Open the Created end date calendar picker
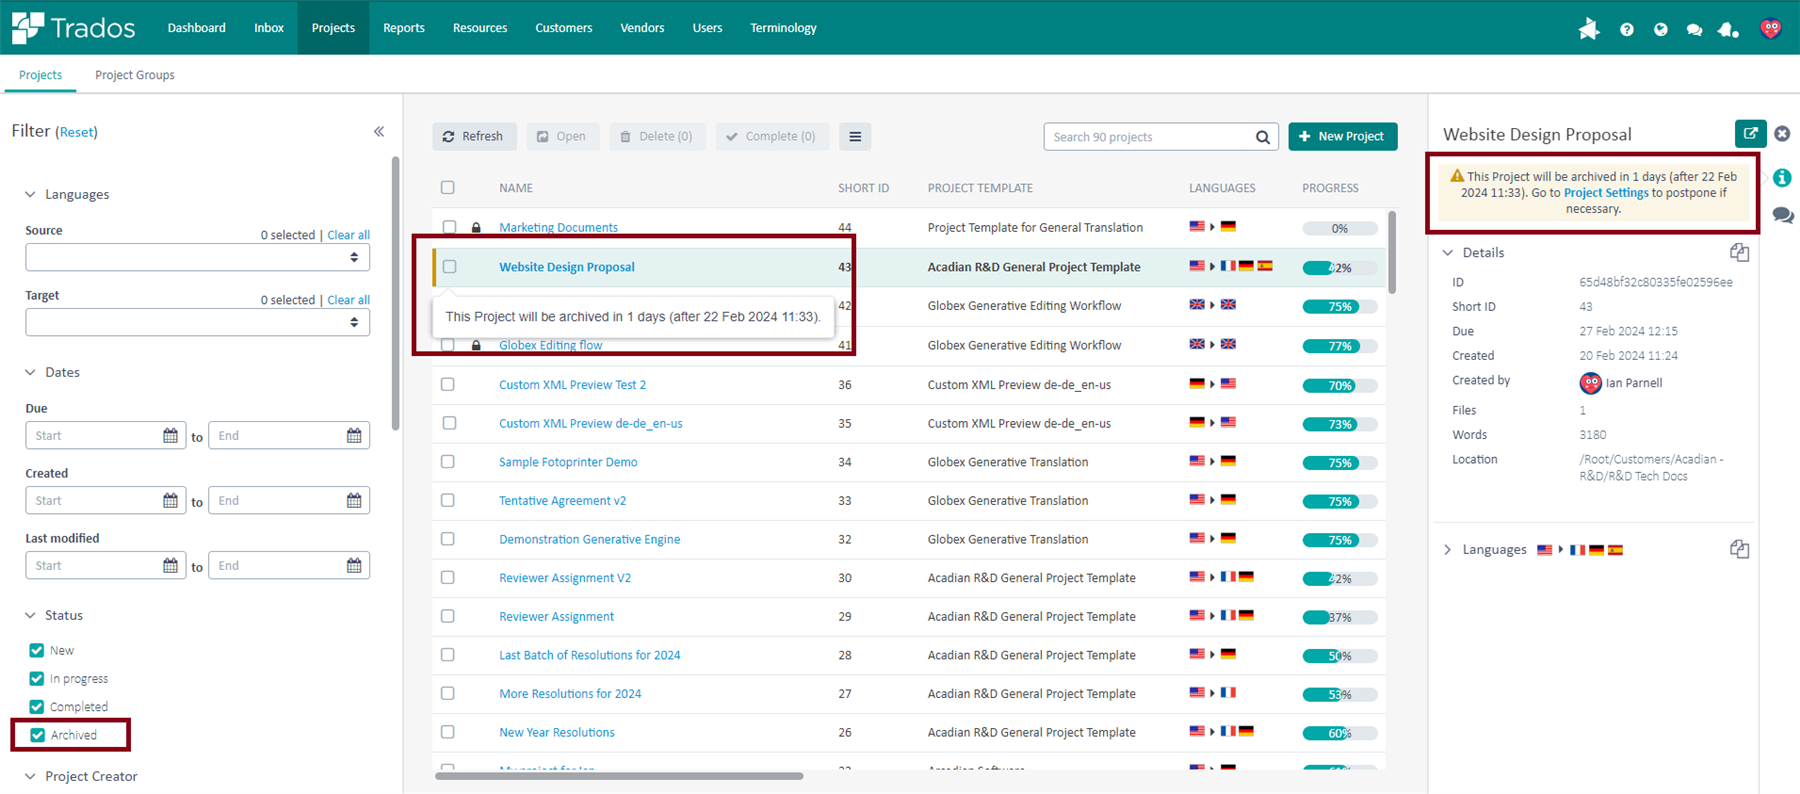Image resolution: width=1800 pixels, height=794 pixels. pyautogui.click(x=354, y=501)
